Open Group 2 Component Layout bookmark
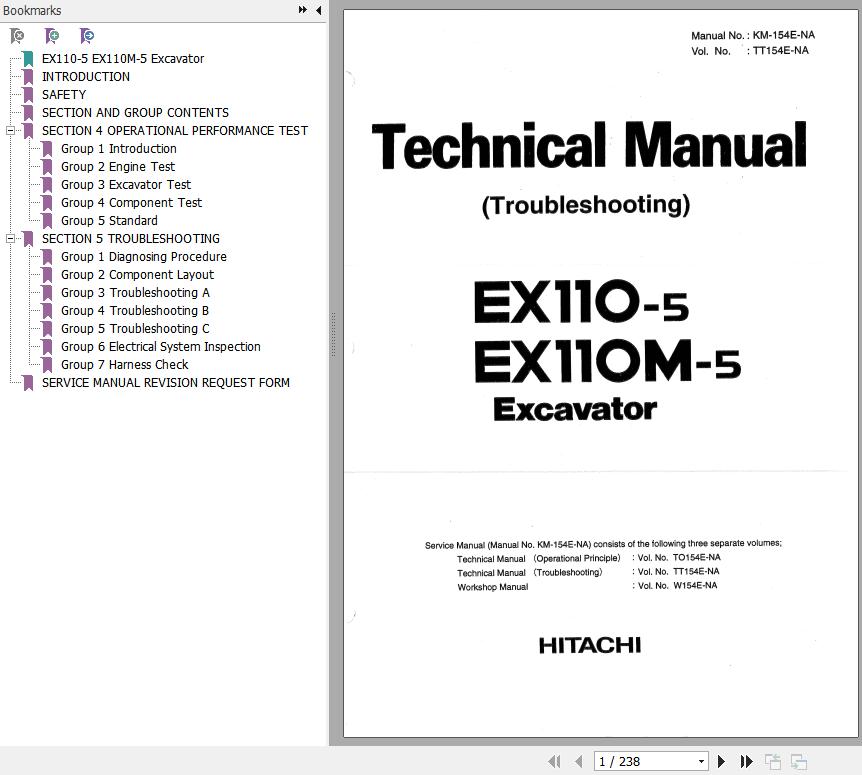This screenshot has height=775, width=862. point(137,275)
